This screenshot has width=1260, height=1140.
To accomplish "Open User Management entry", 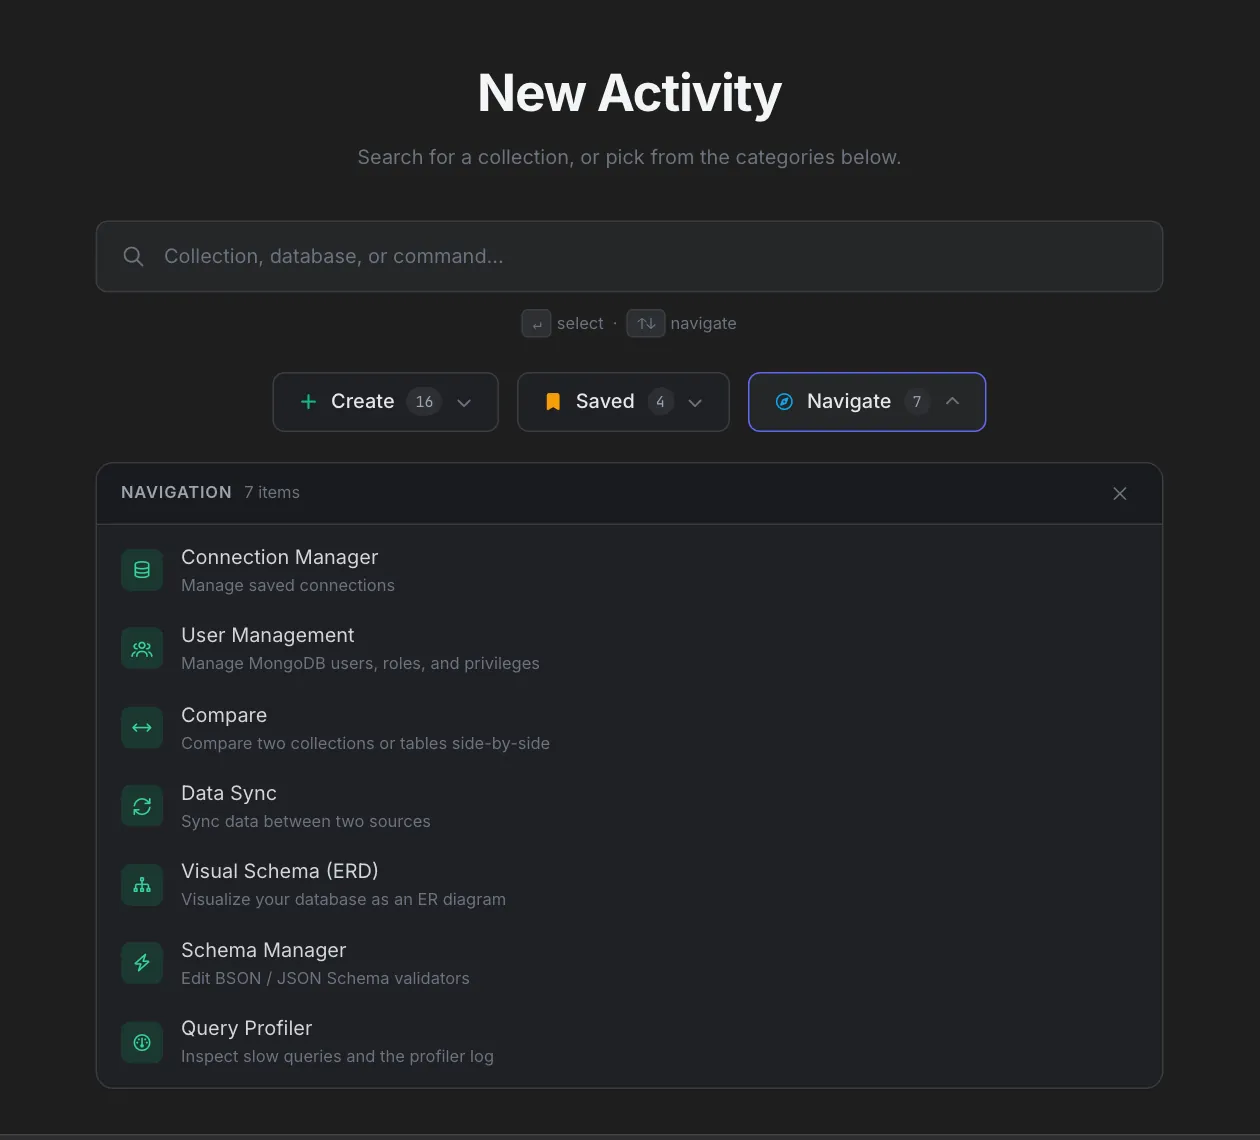I will (629, 648).
